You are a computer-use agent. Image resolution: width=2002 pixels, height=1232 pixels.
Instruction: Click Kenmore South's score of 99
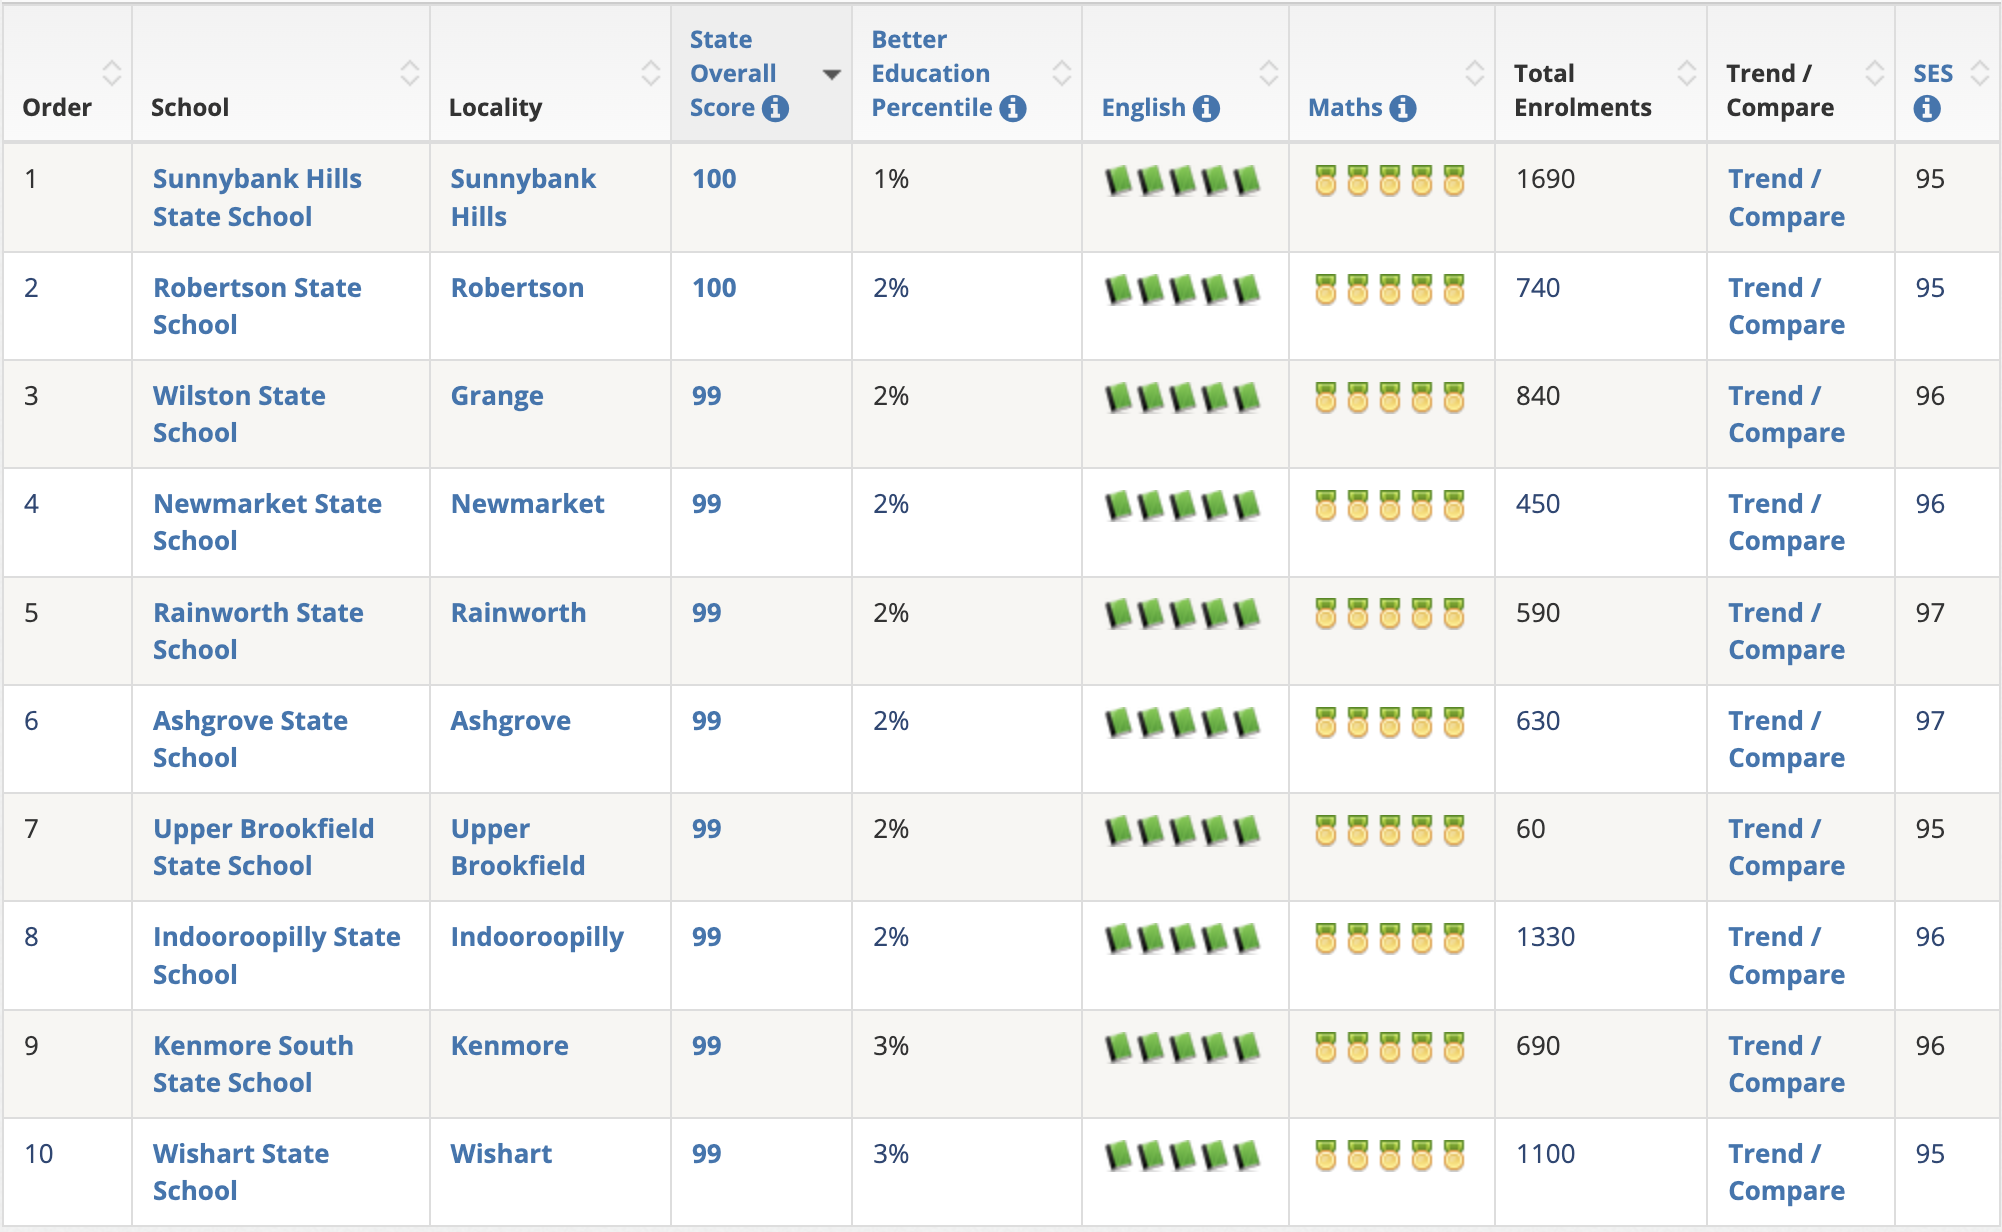706,1046
